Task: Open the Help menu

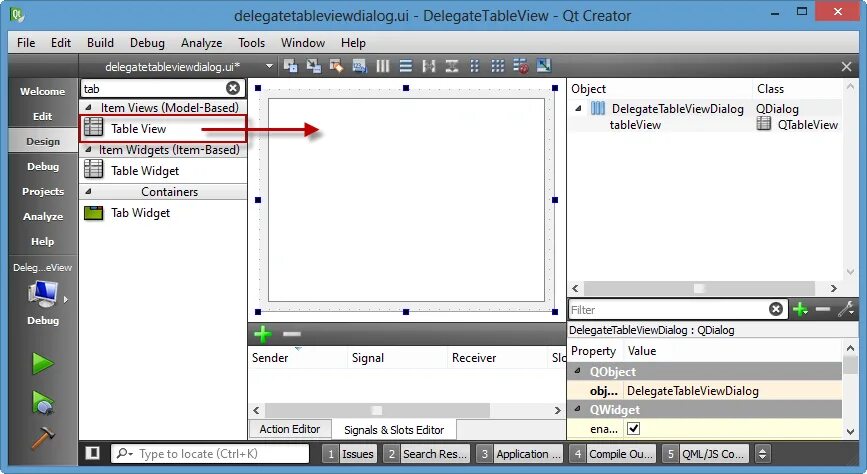Action: (x=353, y=43)
